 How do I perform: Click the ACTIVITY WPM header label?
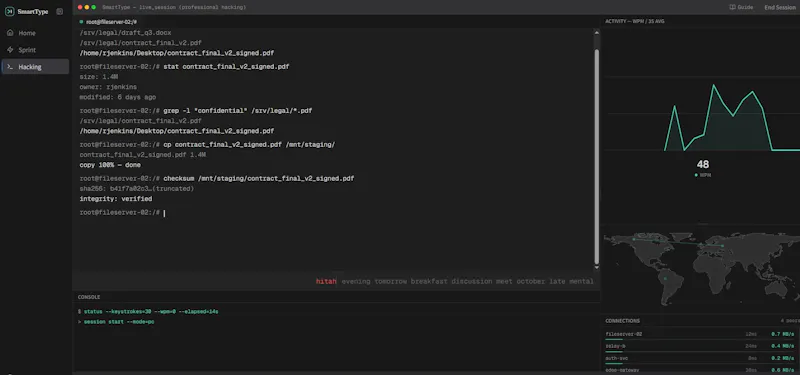[x=635, y=21]
